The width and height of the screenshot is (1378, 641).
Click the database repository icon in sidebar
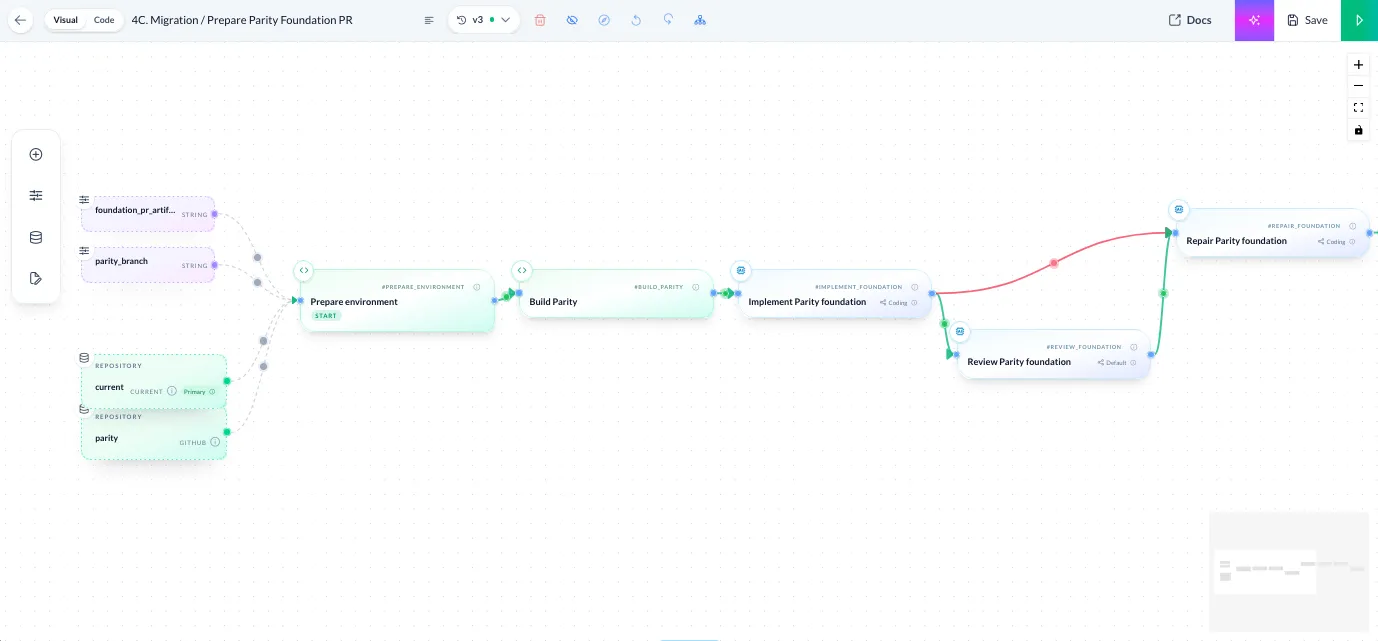pyautogui.click(x=36, y=237)
